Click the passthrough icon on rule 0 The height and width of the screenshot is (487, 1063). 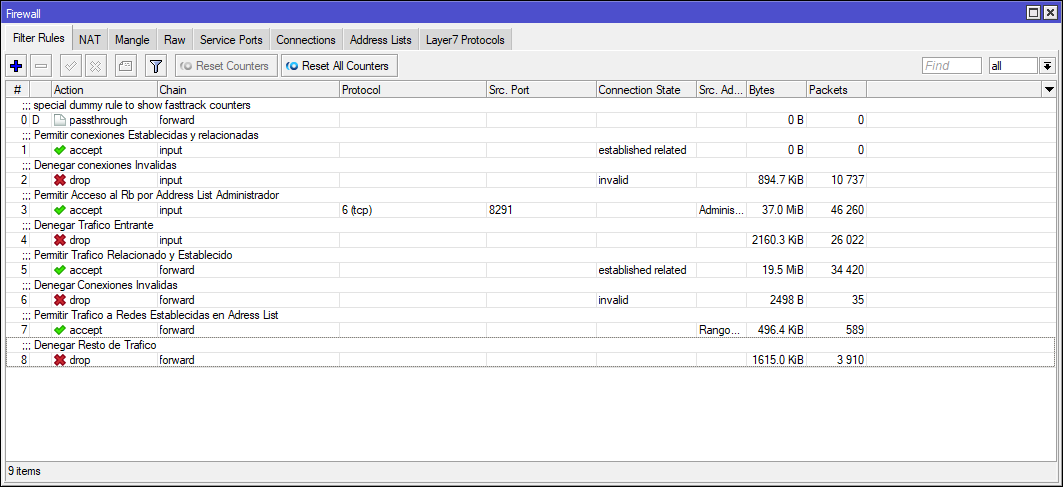click(x=60, y=120)
